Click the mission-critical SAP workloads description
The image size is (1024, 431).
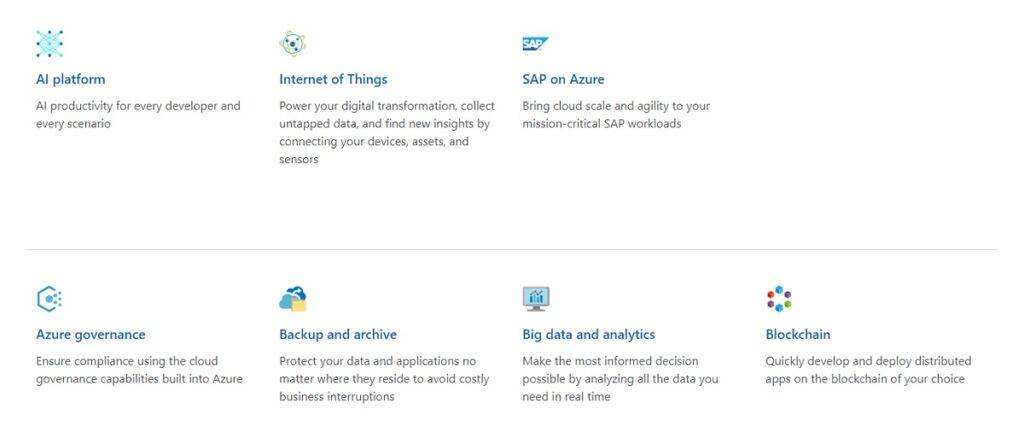tap(615, 115)
